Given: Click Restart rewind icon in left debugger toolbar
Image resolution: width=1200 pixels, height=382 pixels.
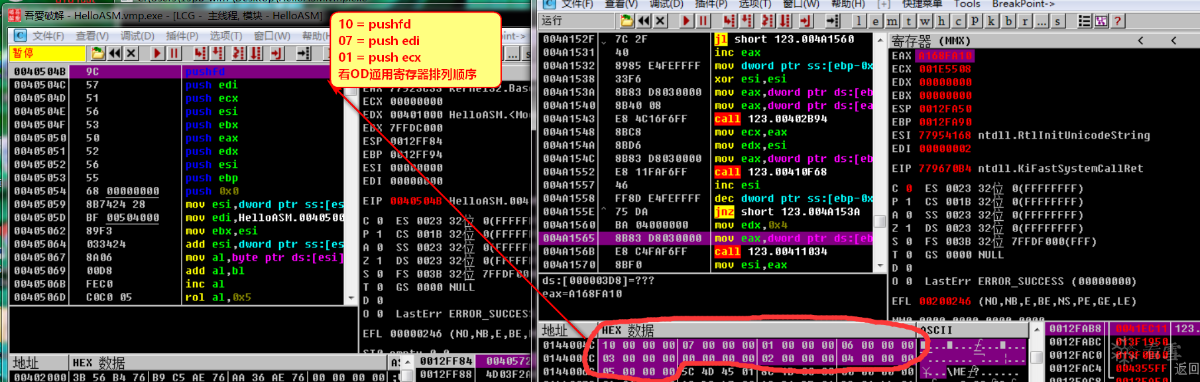Looking at the screenshot, I should [114, 53].
